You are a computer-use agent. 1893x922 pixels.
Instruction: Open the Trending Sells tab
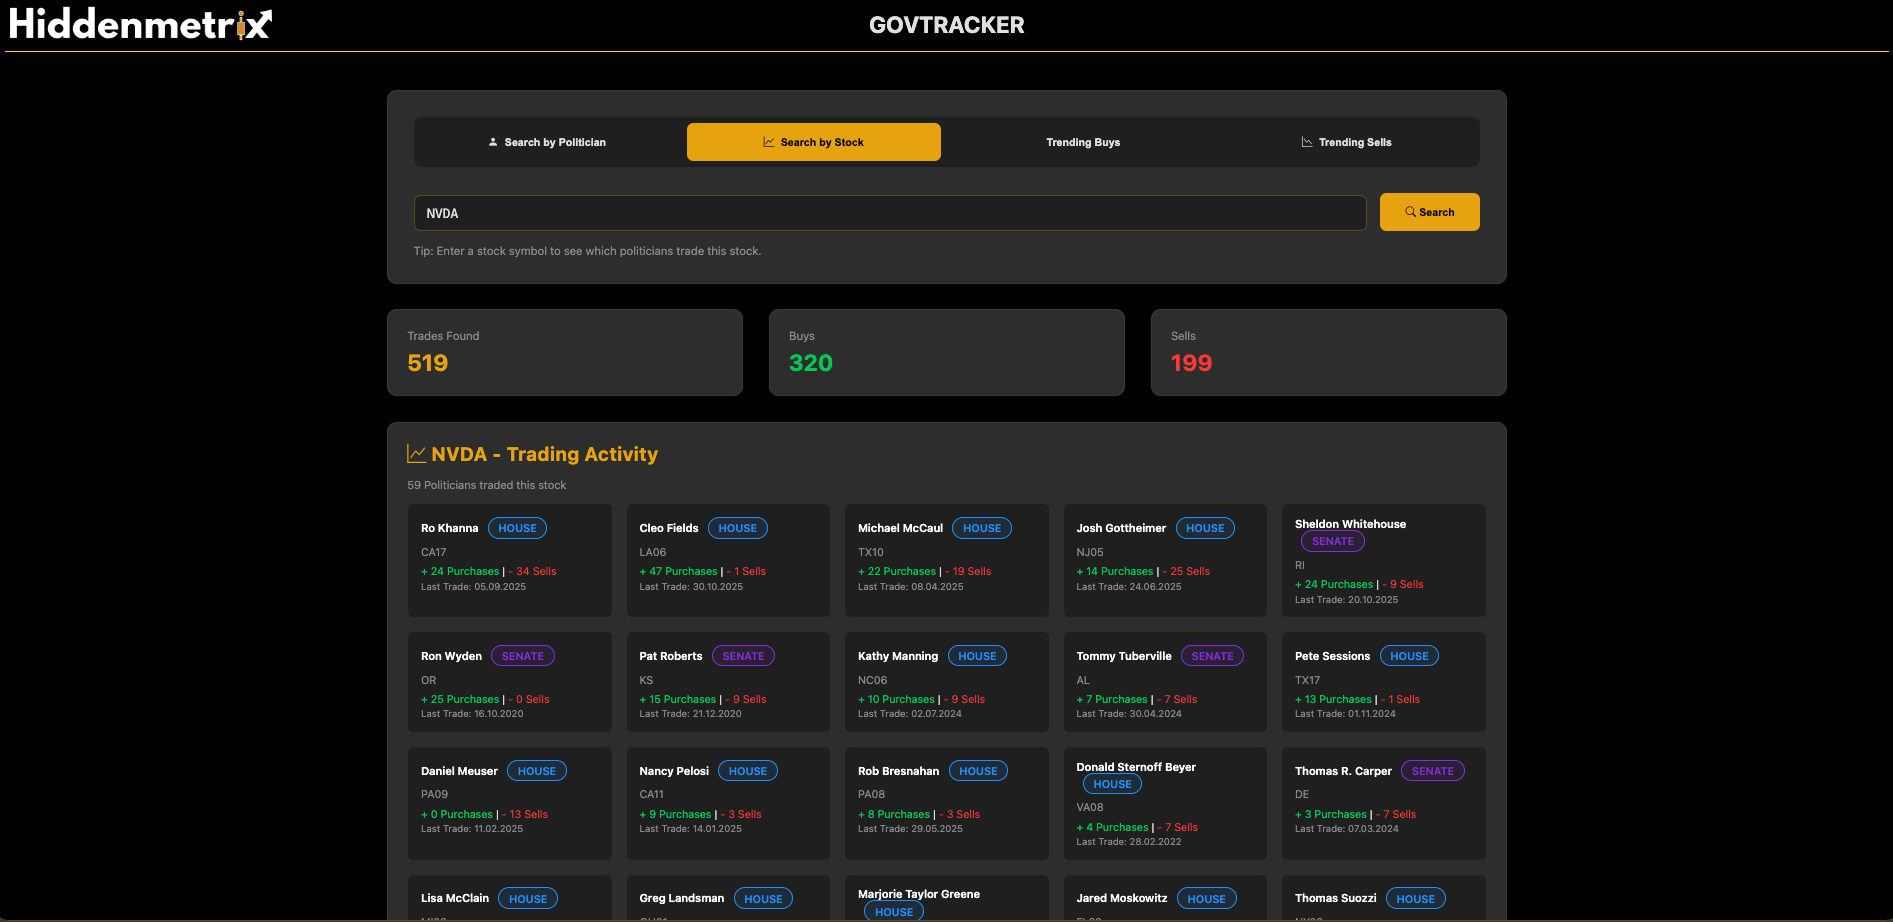pos(1347,141)
